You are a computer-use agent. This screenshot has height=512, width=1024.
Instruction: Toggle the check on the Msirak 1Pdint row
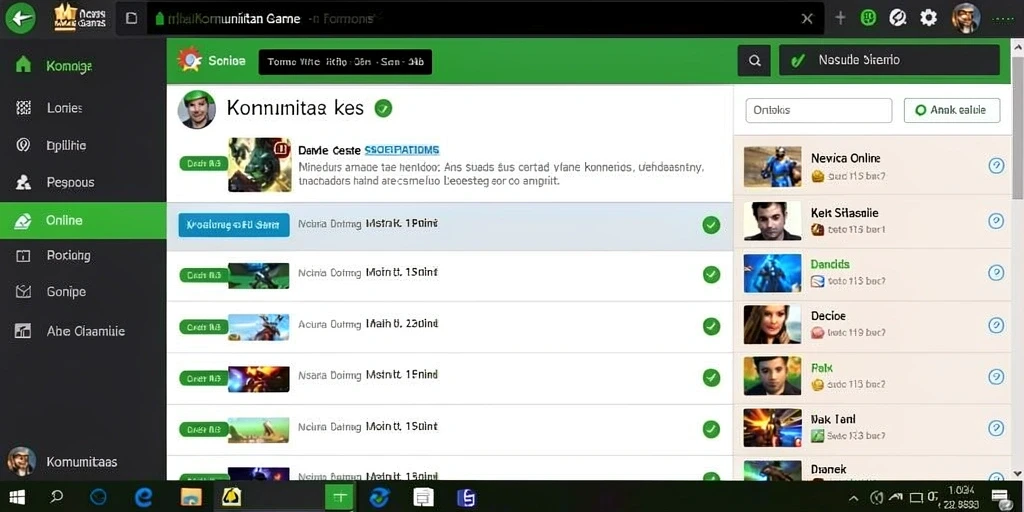point(711,225)
